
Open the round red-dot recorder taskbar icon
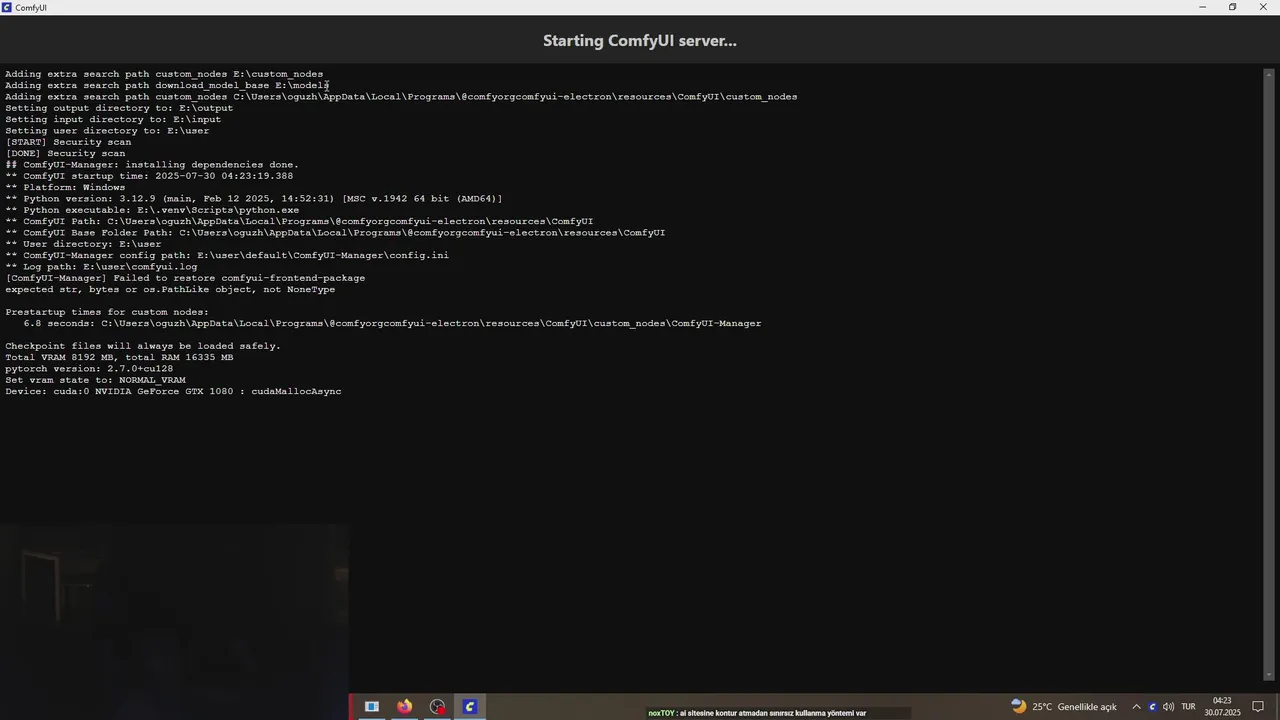click(437, 706)
